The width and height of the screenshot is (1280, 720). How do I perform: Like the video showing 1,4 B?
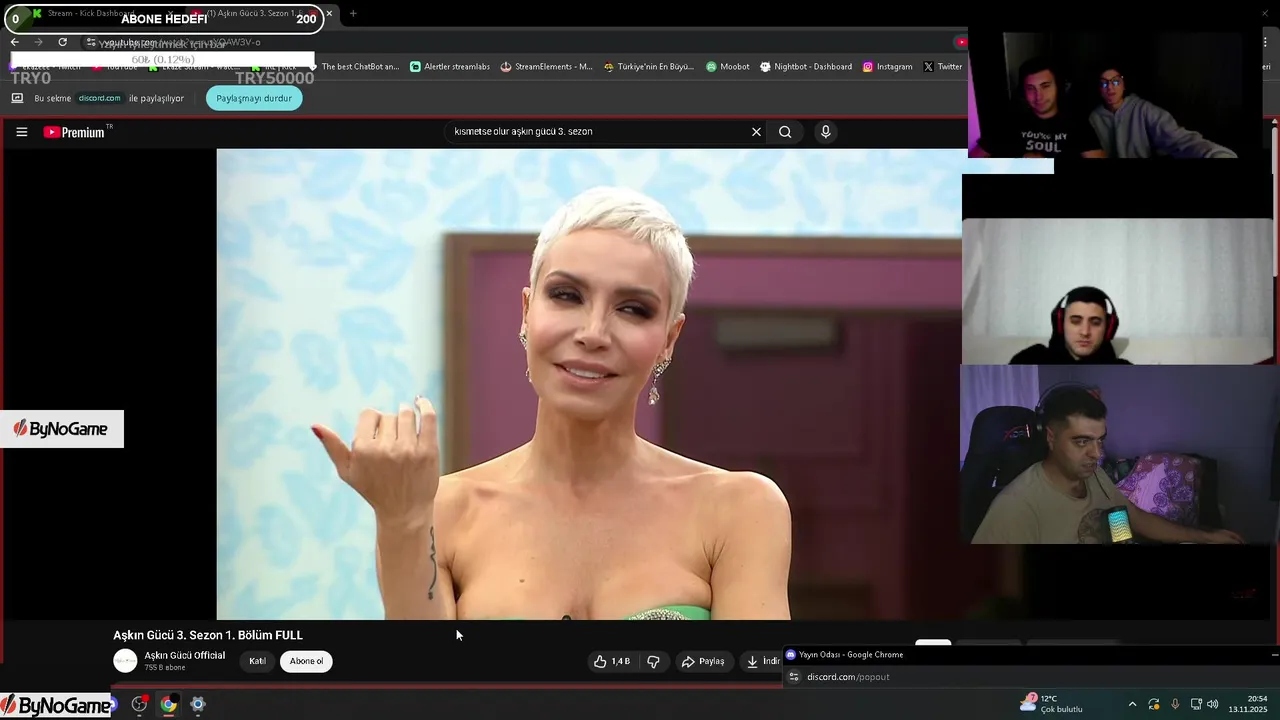click(612, 661)
